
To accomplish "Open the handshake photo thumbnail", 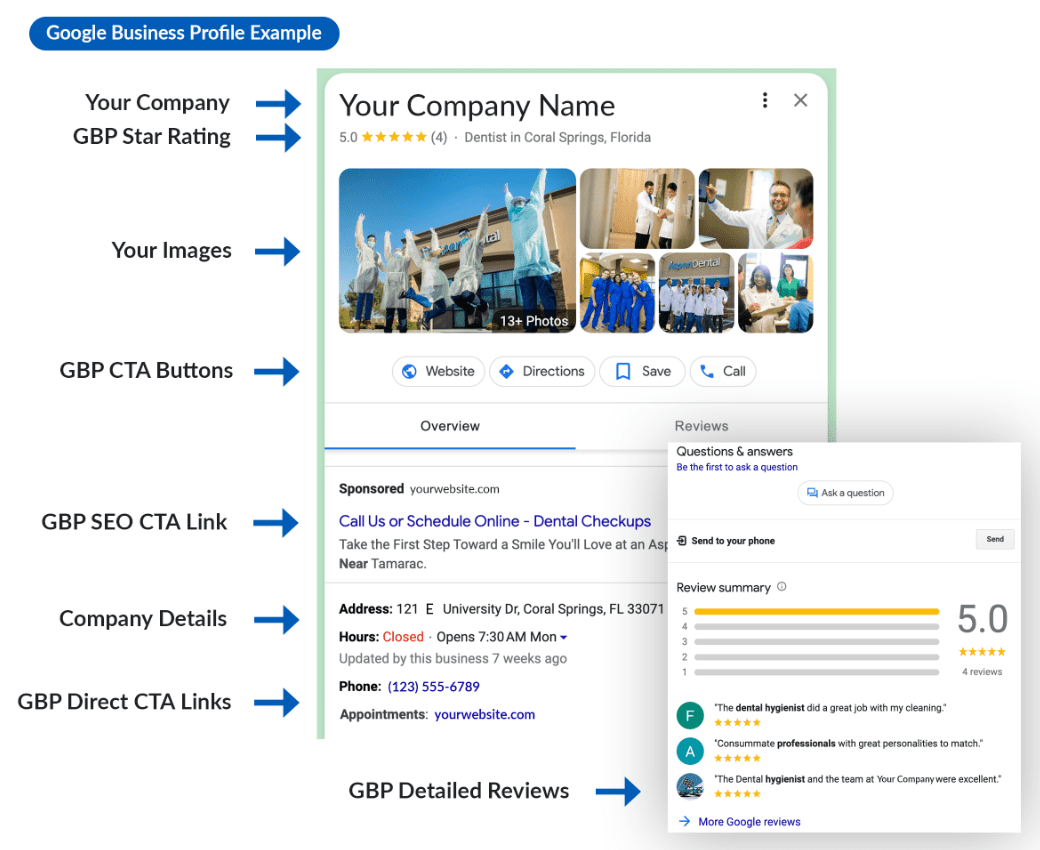I will coord(637,208).
